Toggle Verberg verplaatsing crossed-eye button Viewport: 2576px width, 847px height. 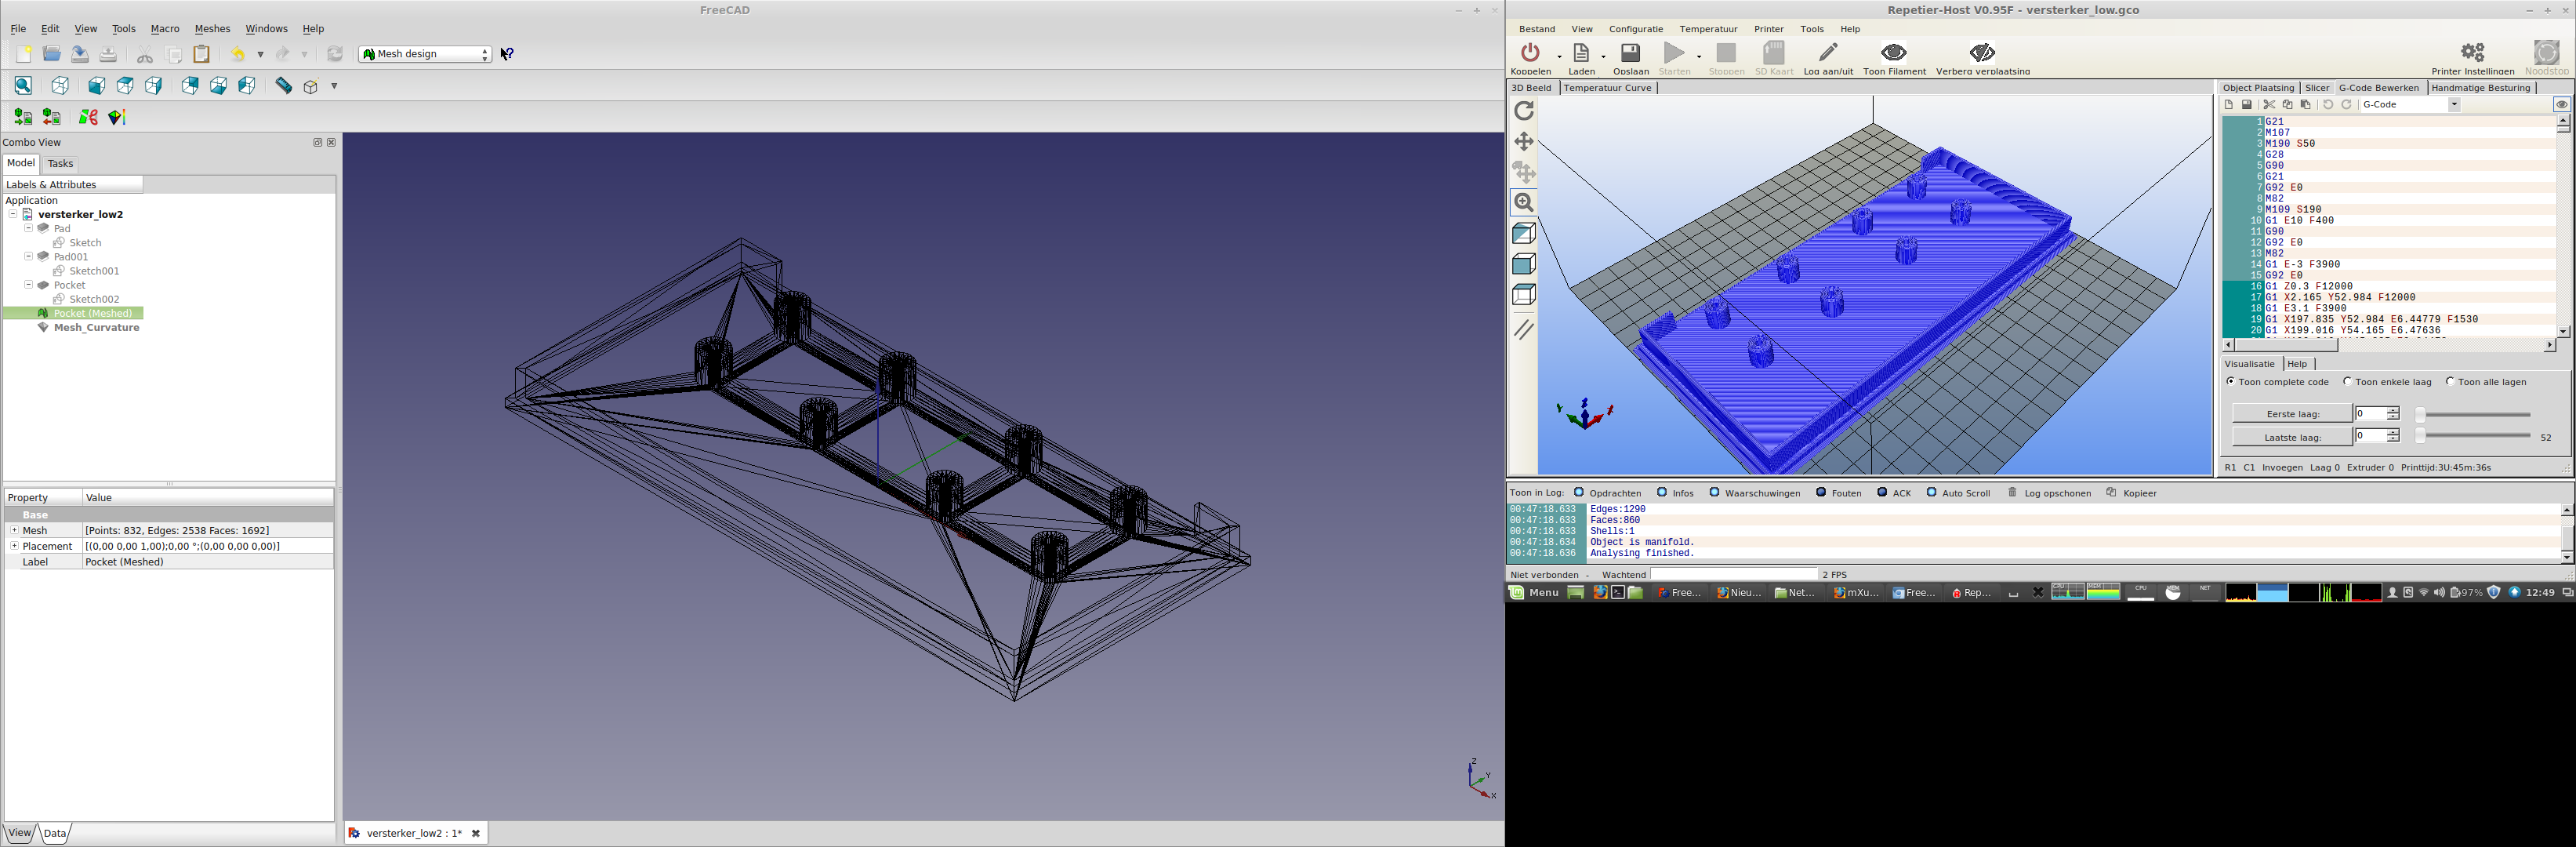pyautogui.click(x=1982, y=52)
